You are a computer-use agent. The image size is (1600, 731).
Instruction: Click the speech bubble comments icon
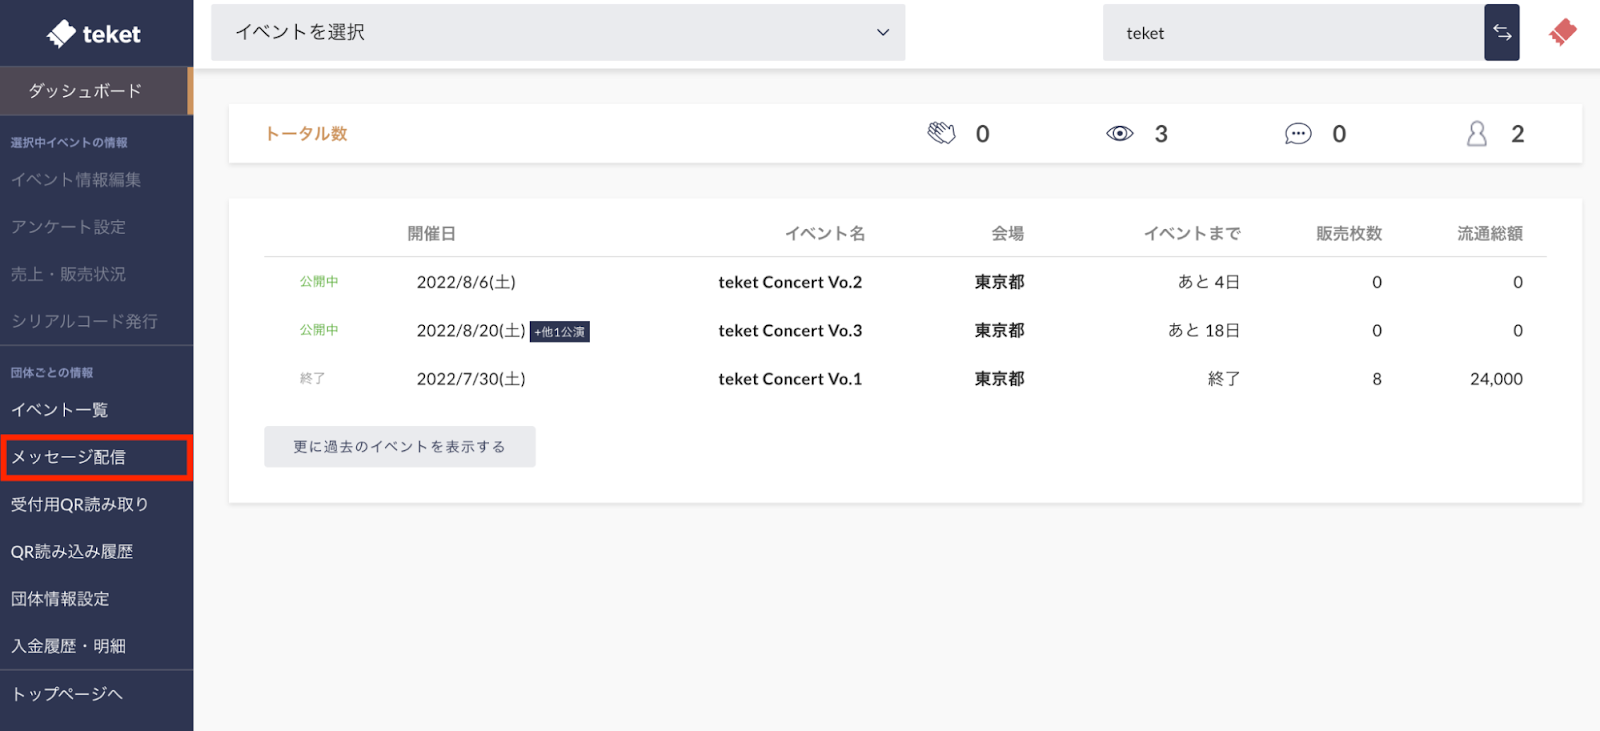point(1297,134)
